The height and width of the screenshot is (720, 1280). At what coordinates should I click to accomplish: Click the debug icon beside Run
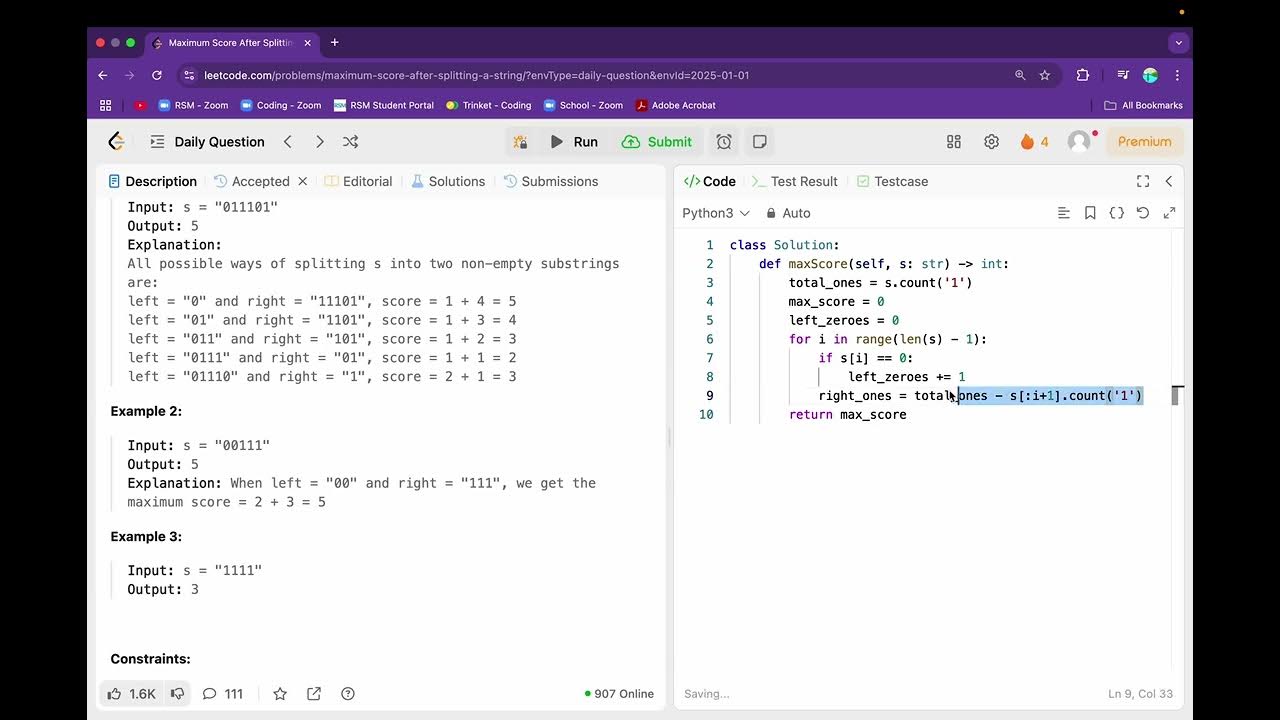[x=520, y=142]
